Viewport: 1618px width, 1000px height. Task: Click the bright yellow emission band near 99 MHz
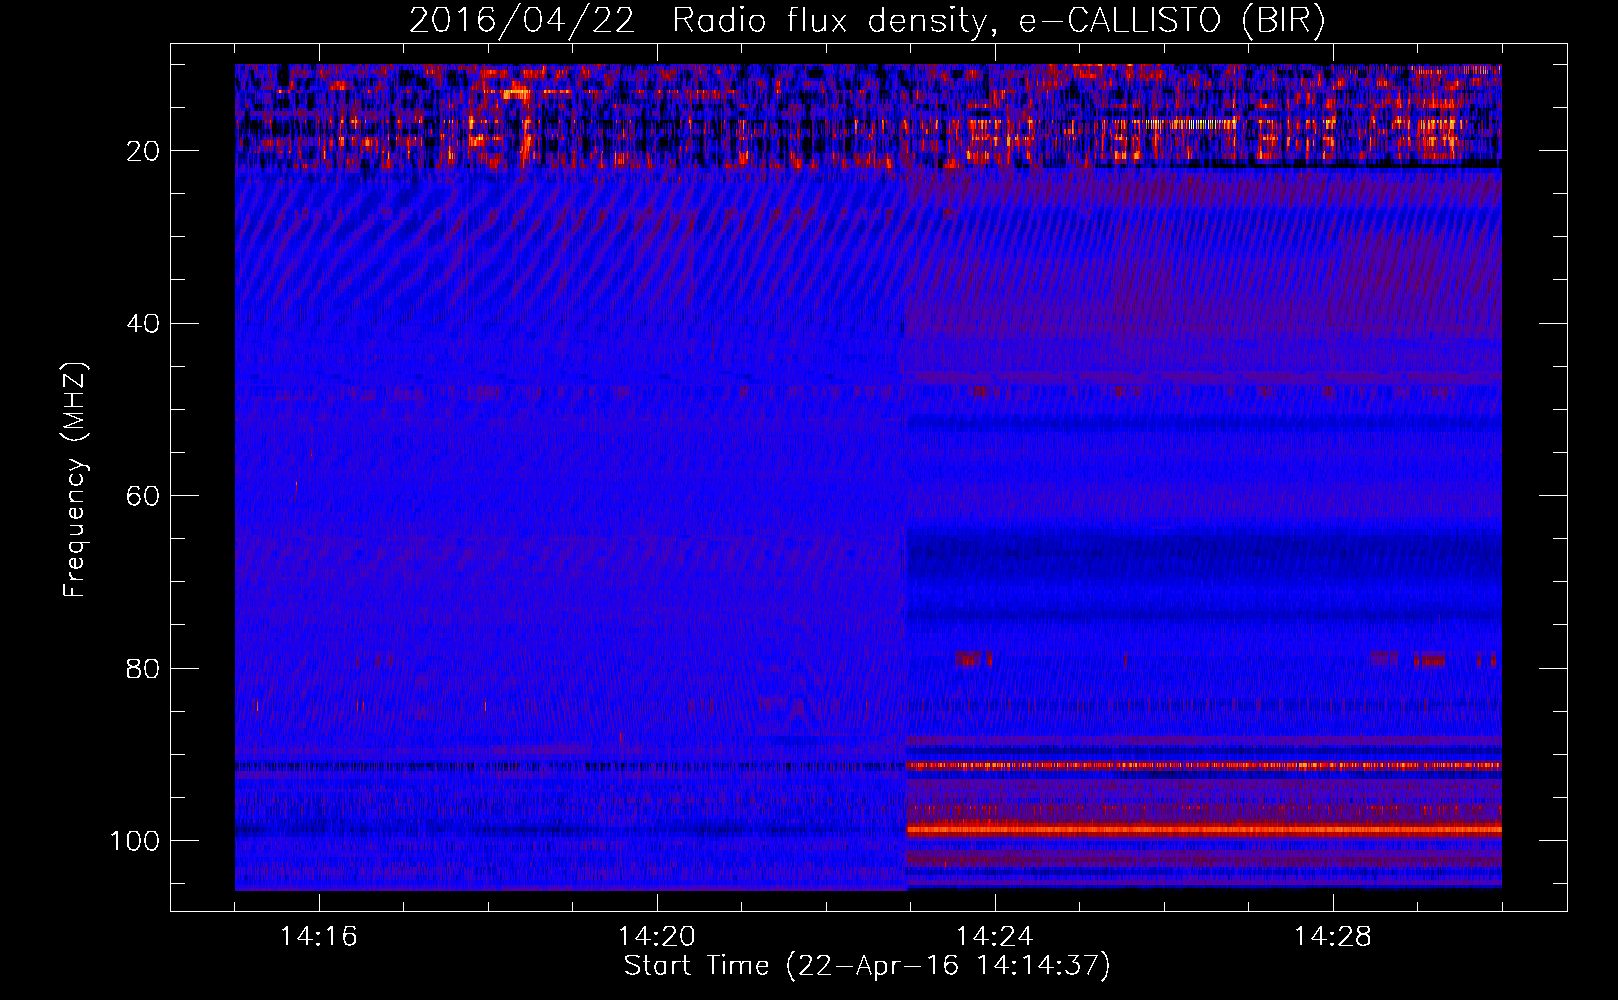pyautogui.click(x=1204, y=829)
